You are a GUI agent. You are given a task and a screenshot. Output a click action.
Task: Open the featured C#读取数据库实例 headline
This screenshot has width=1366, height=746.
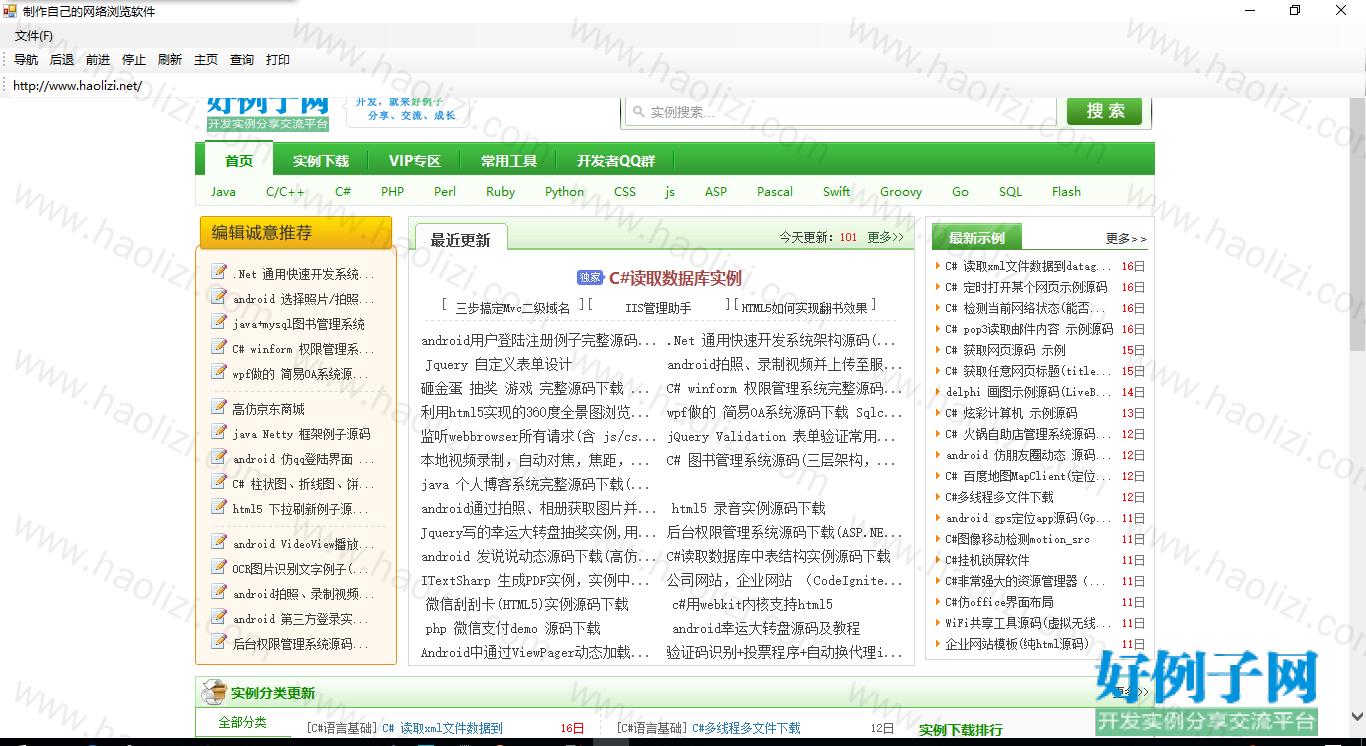[x=675, y=278]
